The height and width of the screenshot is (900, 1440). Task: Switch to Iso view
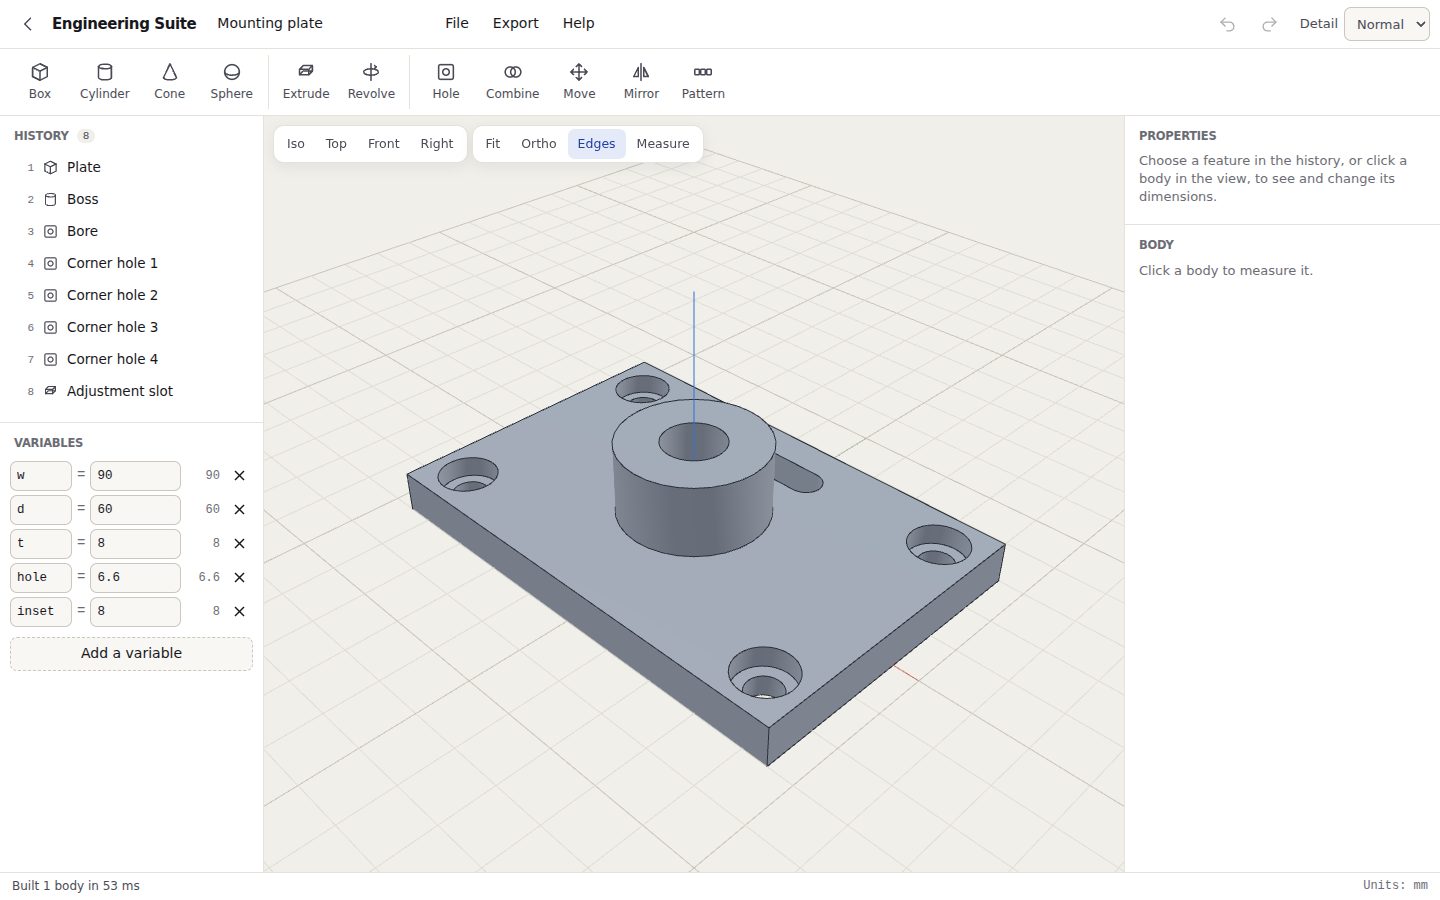(x=296, y=144)
